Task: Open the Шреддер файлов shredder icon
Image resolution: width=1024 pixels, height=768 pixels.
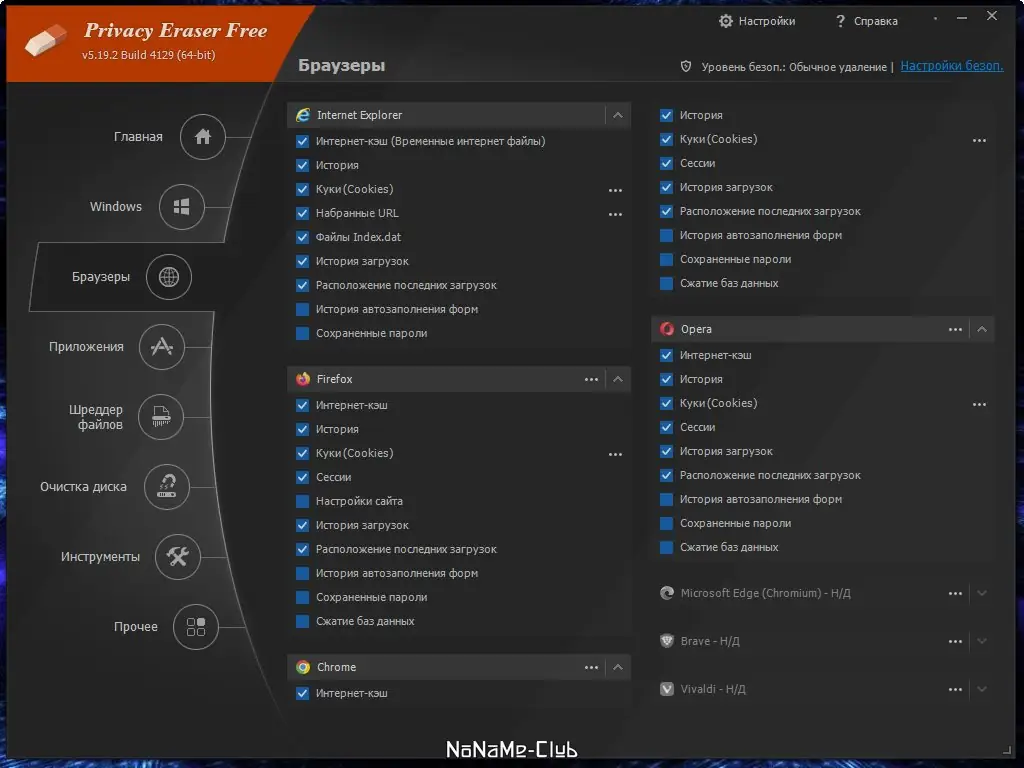Action: [x=161, y=417]
